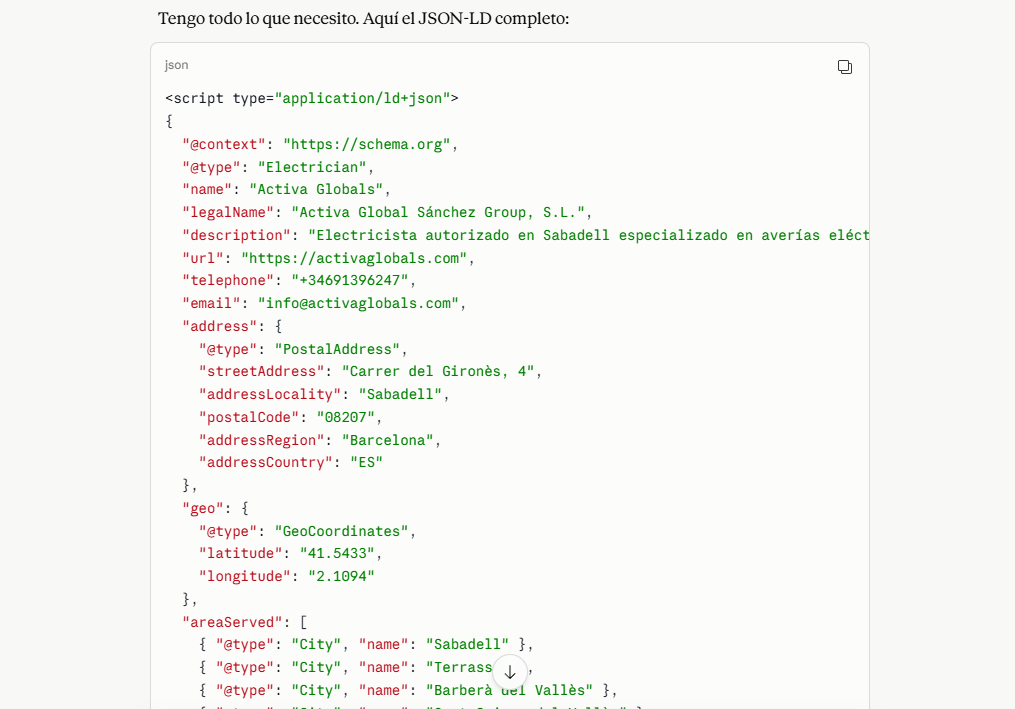
Task: Click the City entry "Barberà del Vallès"
Action: [x=408, y=690]
